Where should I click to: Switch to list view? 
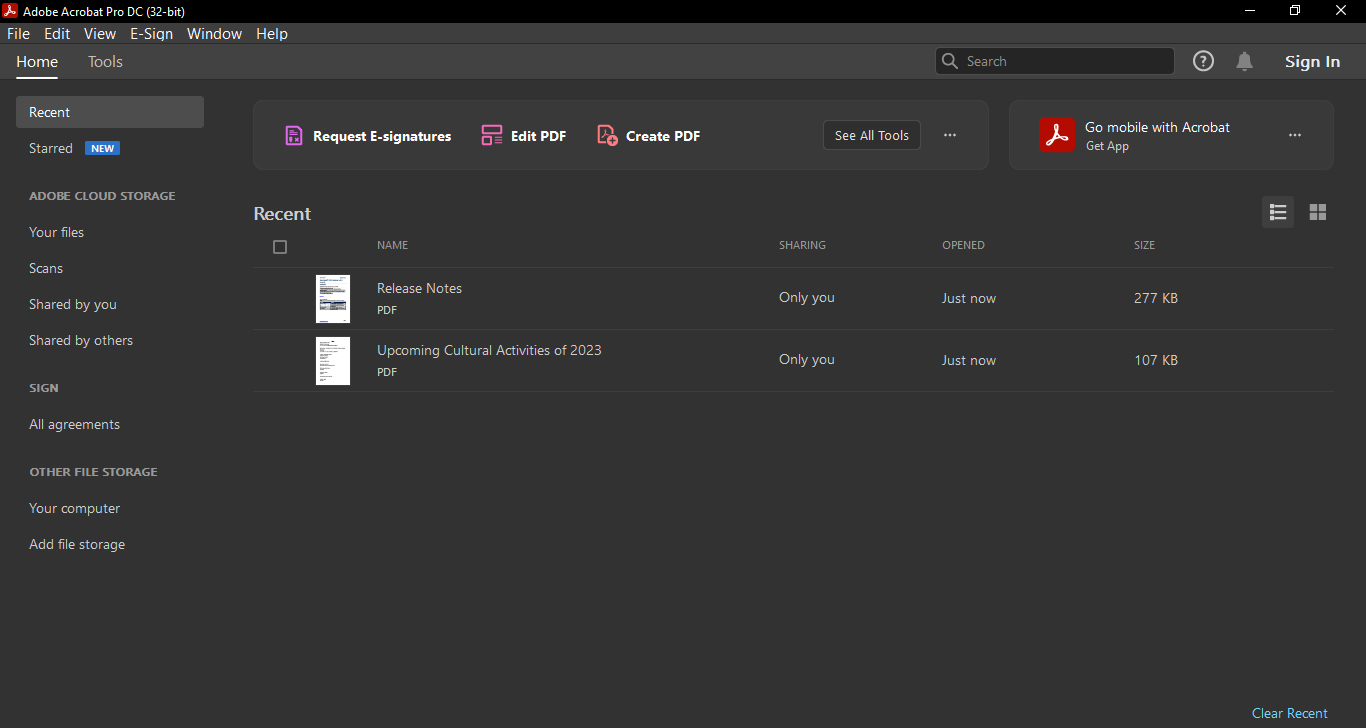pos(1278,212)
